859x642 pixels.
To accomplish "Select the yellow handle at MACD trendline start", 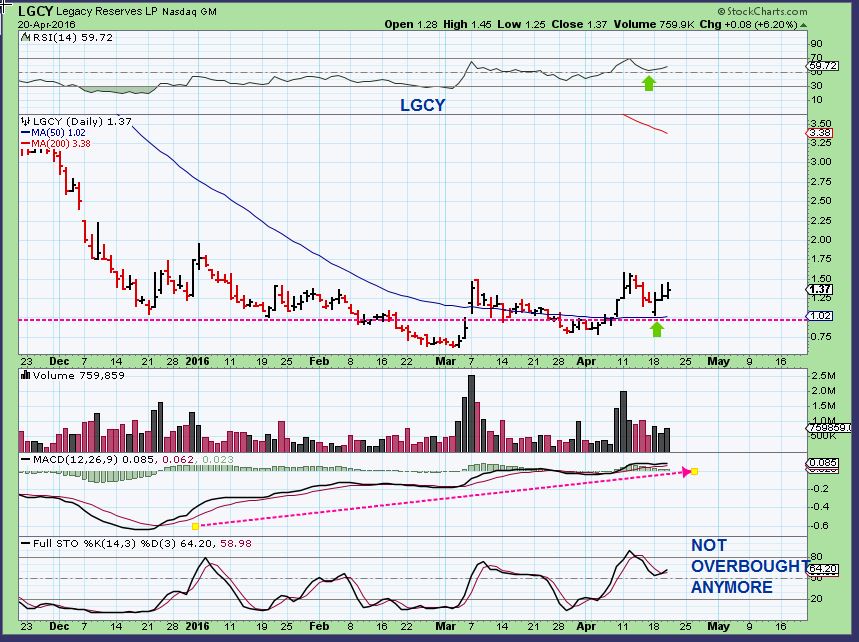I will pyautogui.click(x=195, y=526).
